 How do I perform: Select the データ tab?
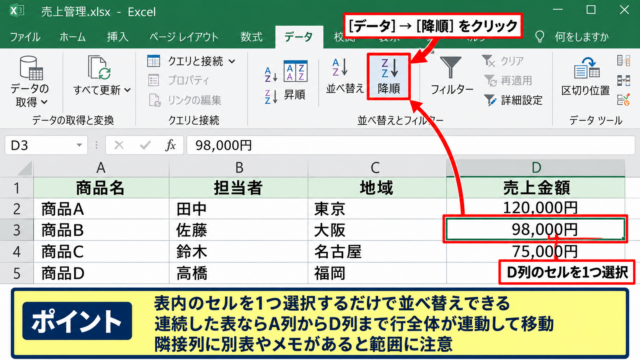tap(299, 37)
